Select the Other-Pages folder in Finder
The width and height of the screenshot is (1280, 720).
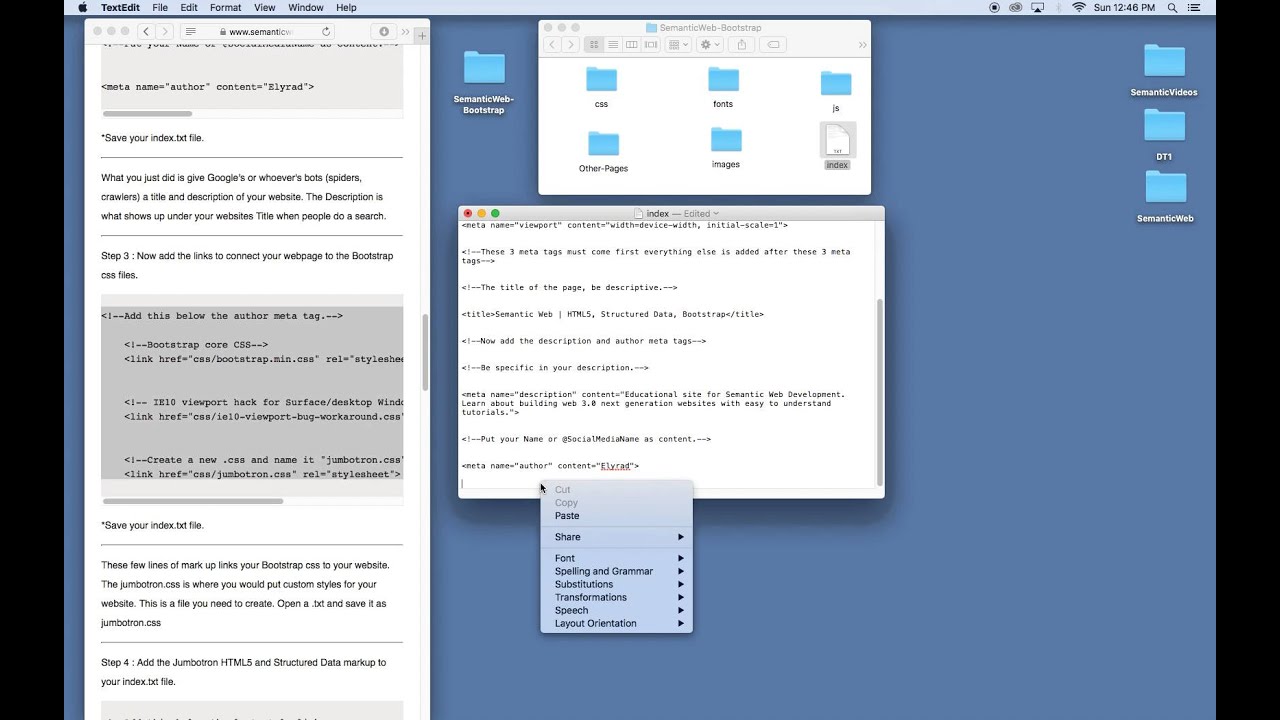pos(603,151)
